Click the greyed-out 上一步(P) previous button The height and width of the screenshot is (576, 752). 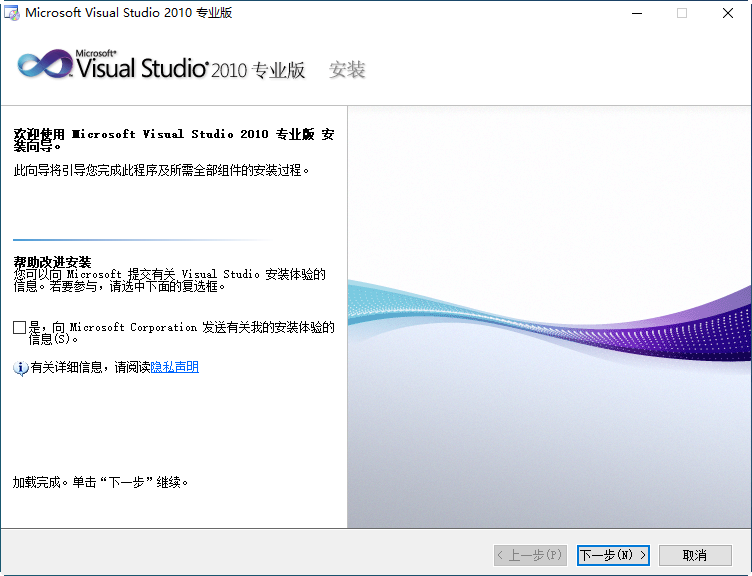[530, 555]
